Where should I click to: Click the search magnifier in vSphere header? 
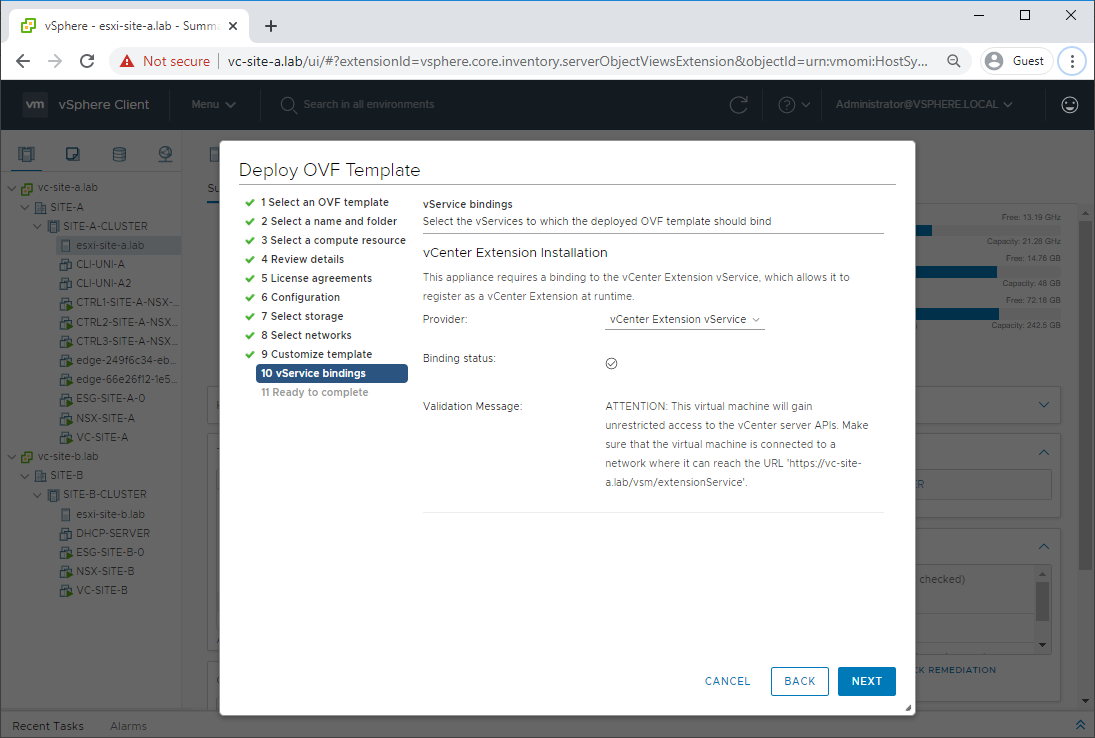point(288,105)
